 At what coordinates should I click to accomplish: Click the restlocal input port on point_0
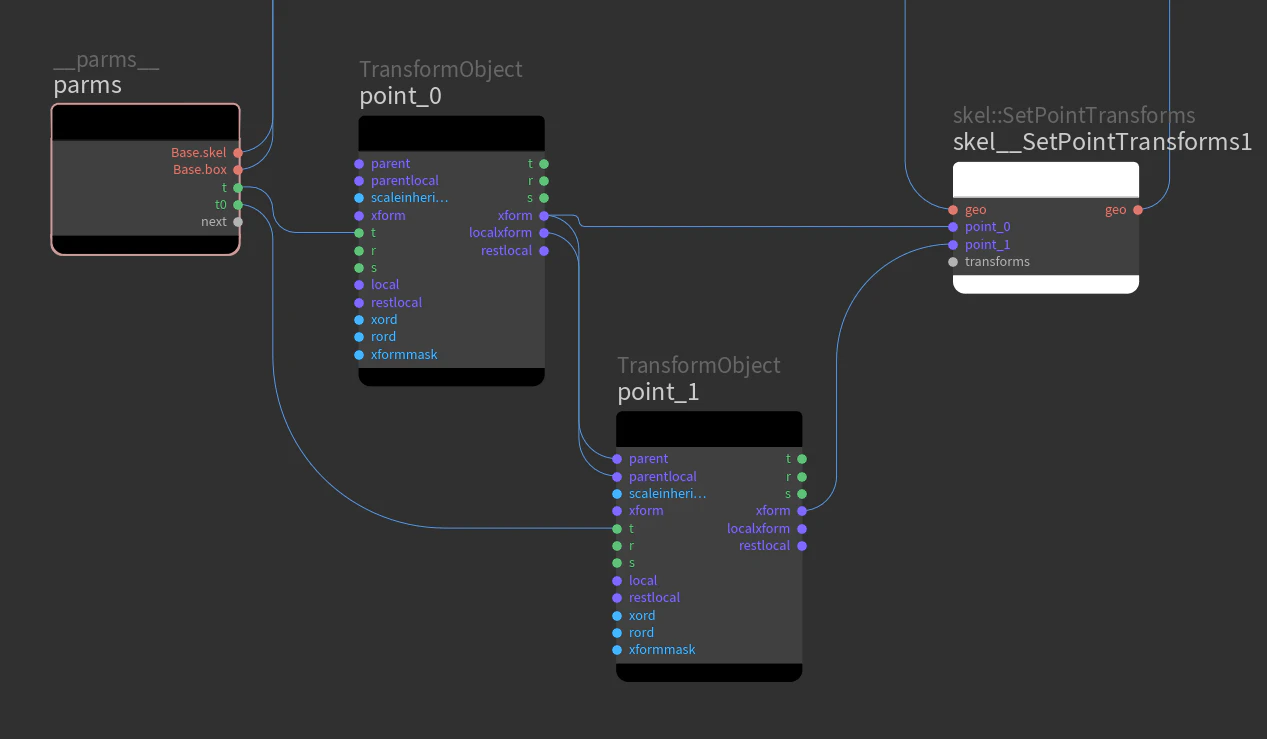(x=359, y=303)
